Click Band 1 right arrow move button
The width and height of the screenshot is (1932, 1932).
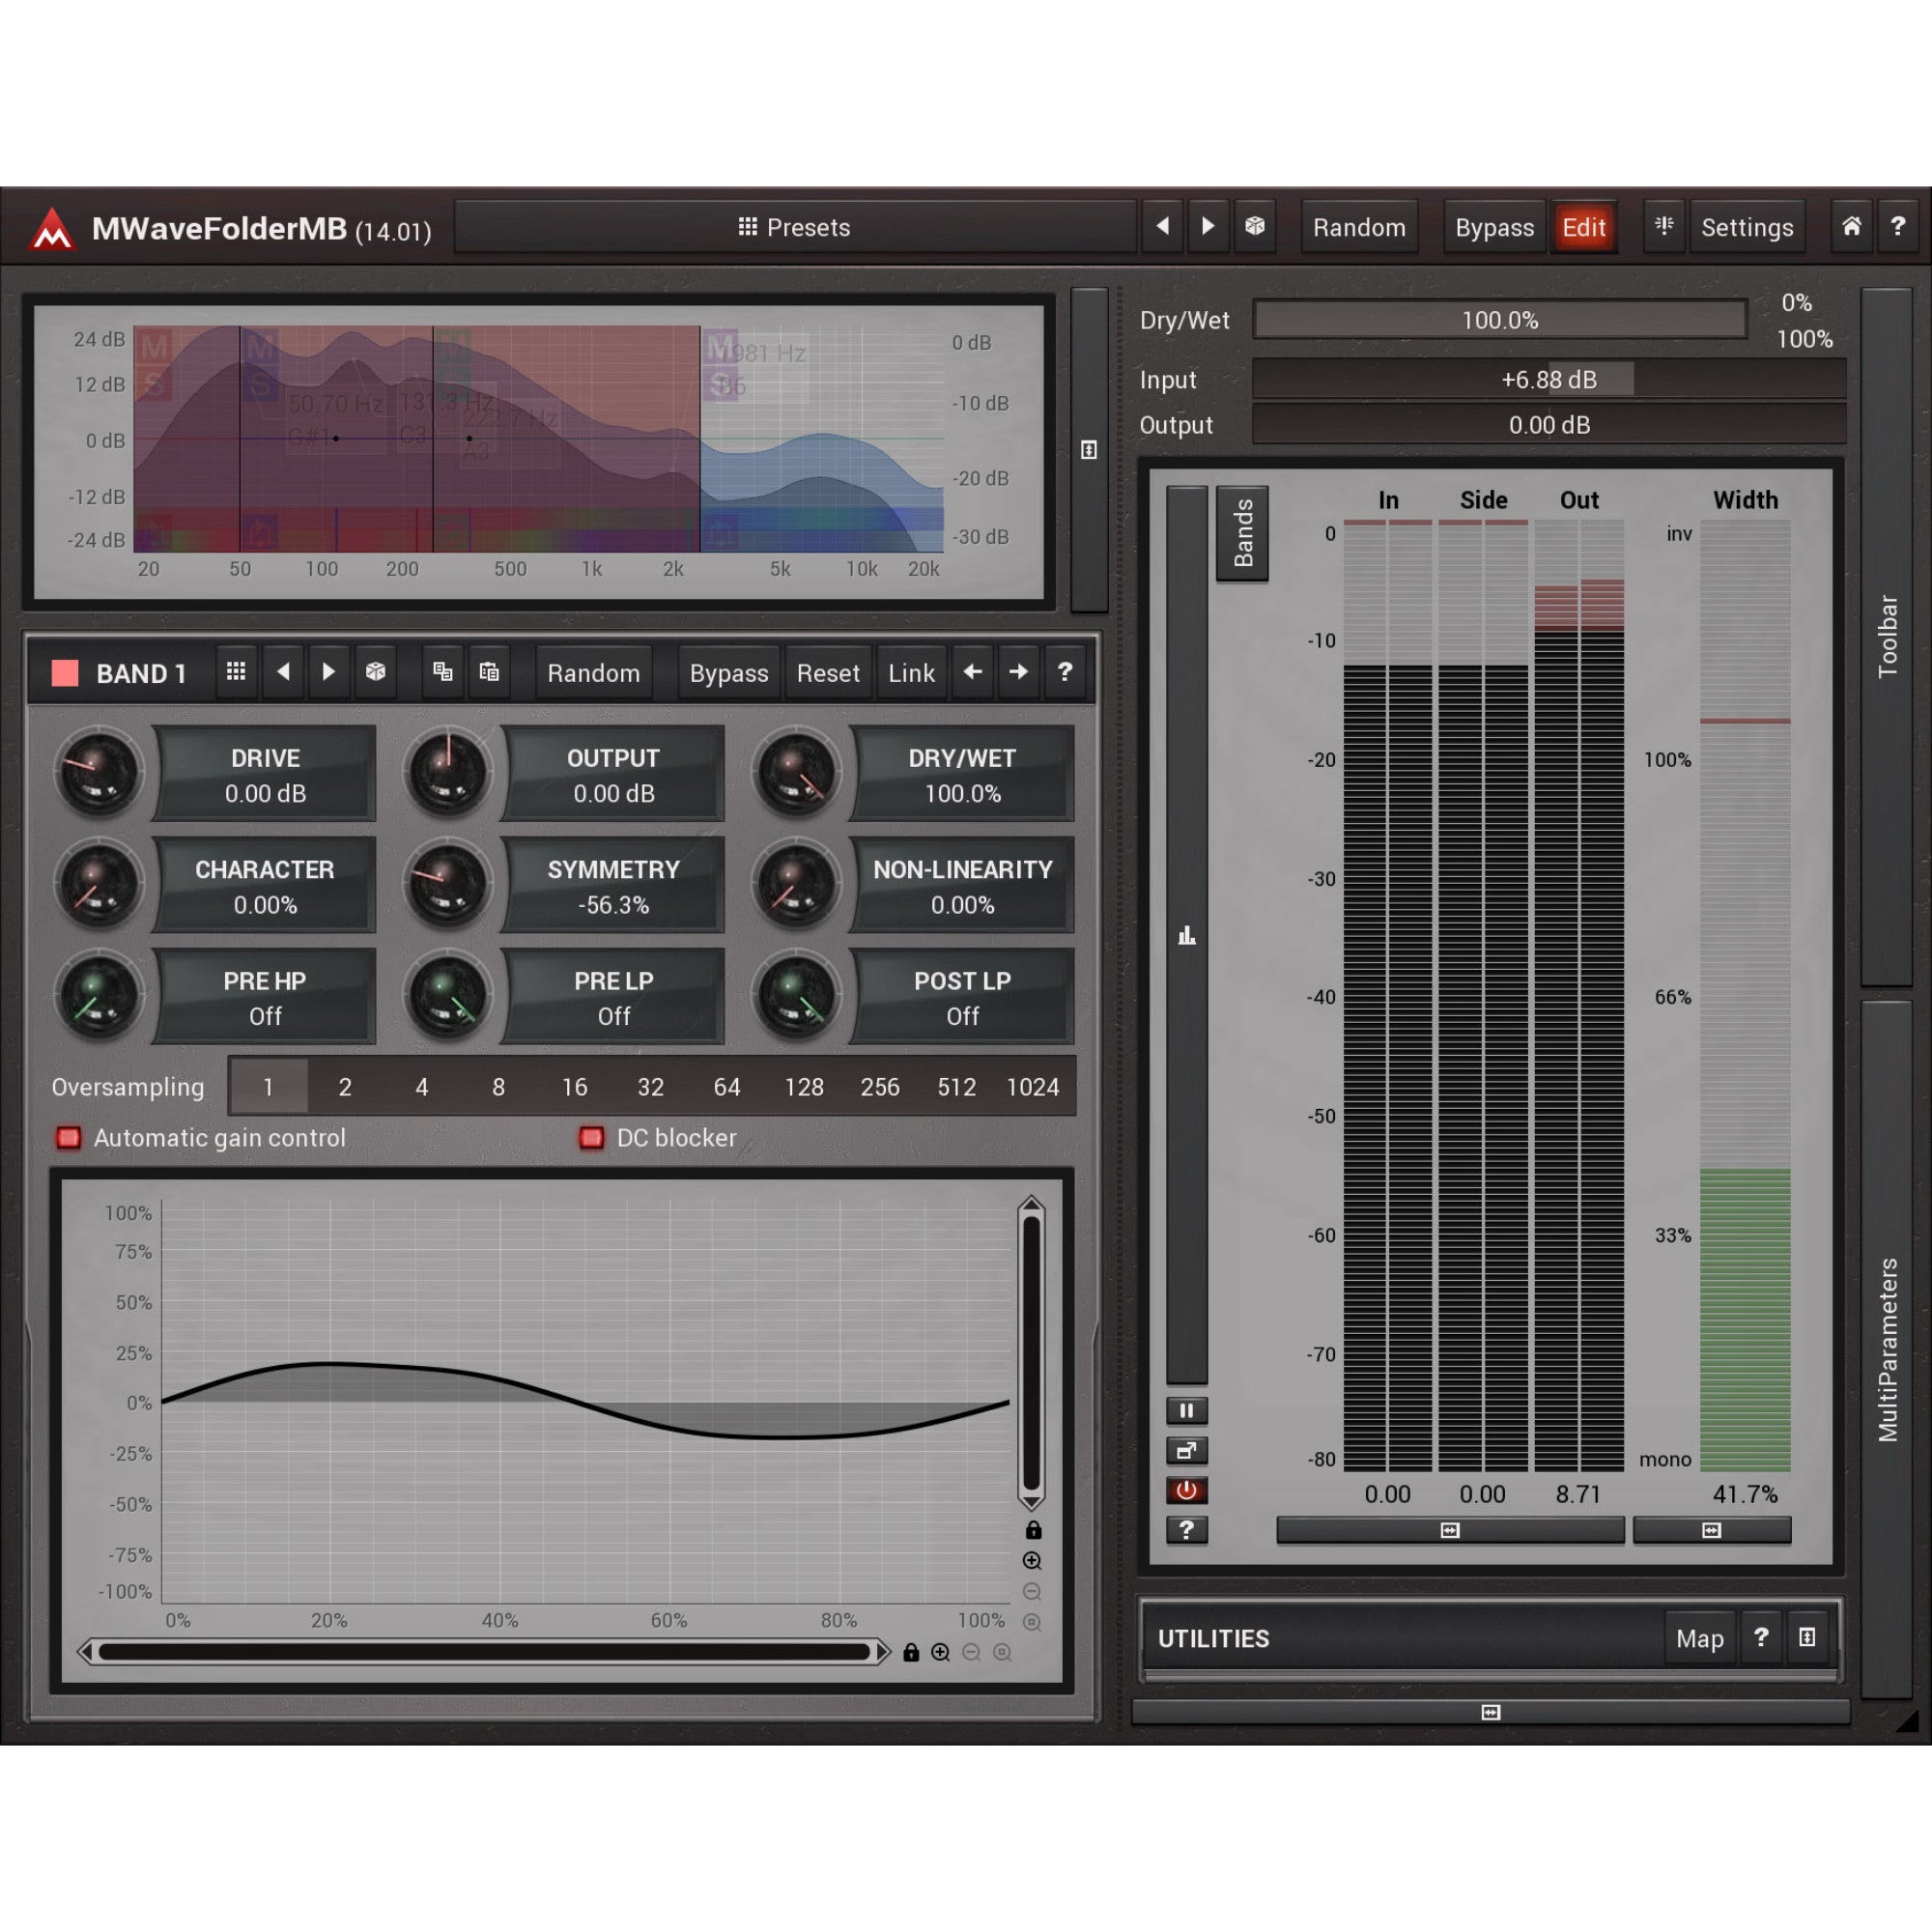coord(1018,672)
